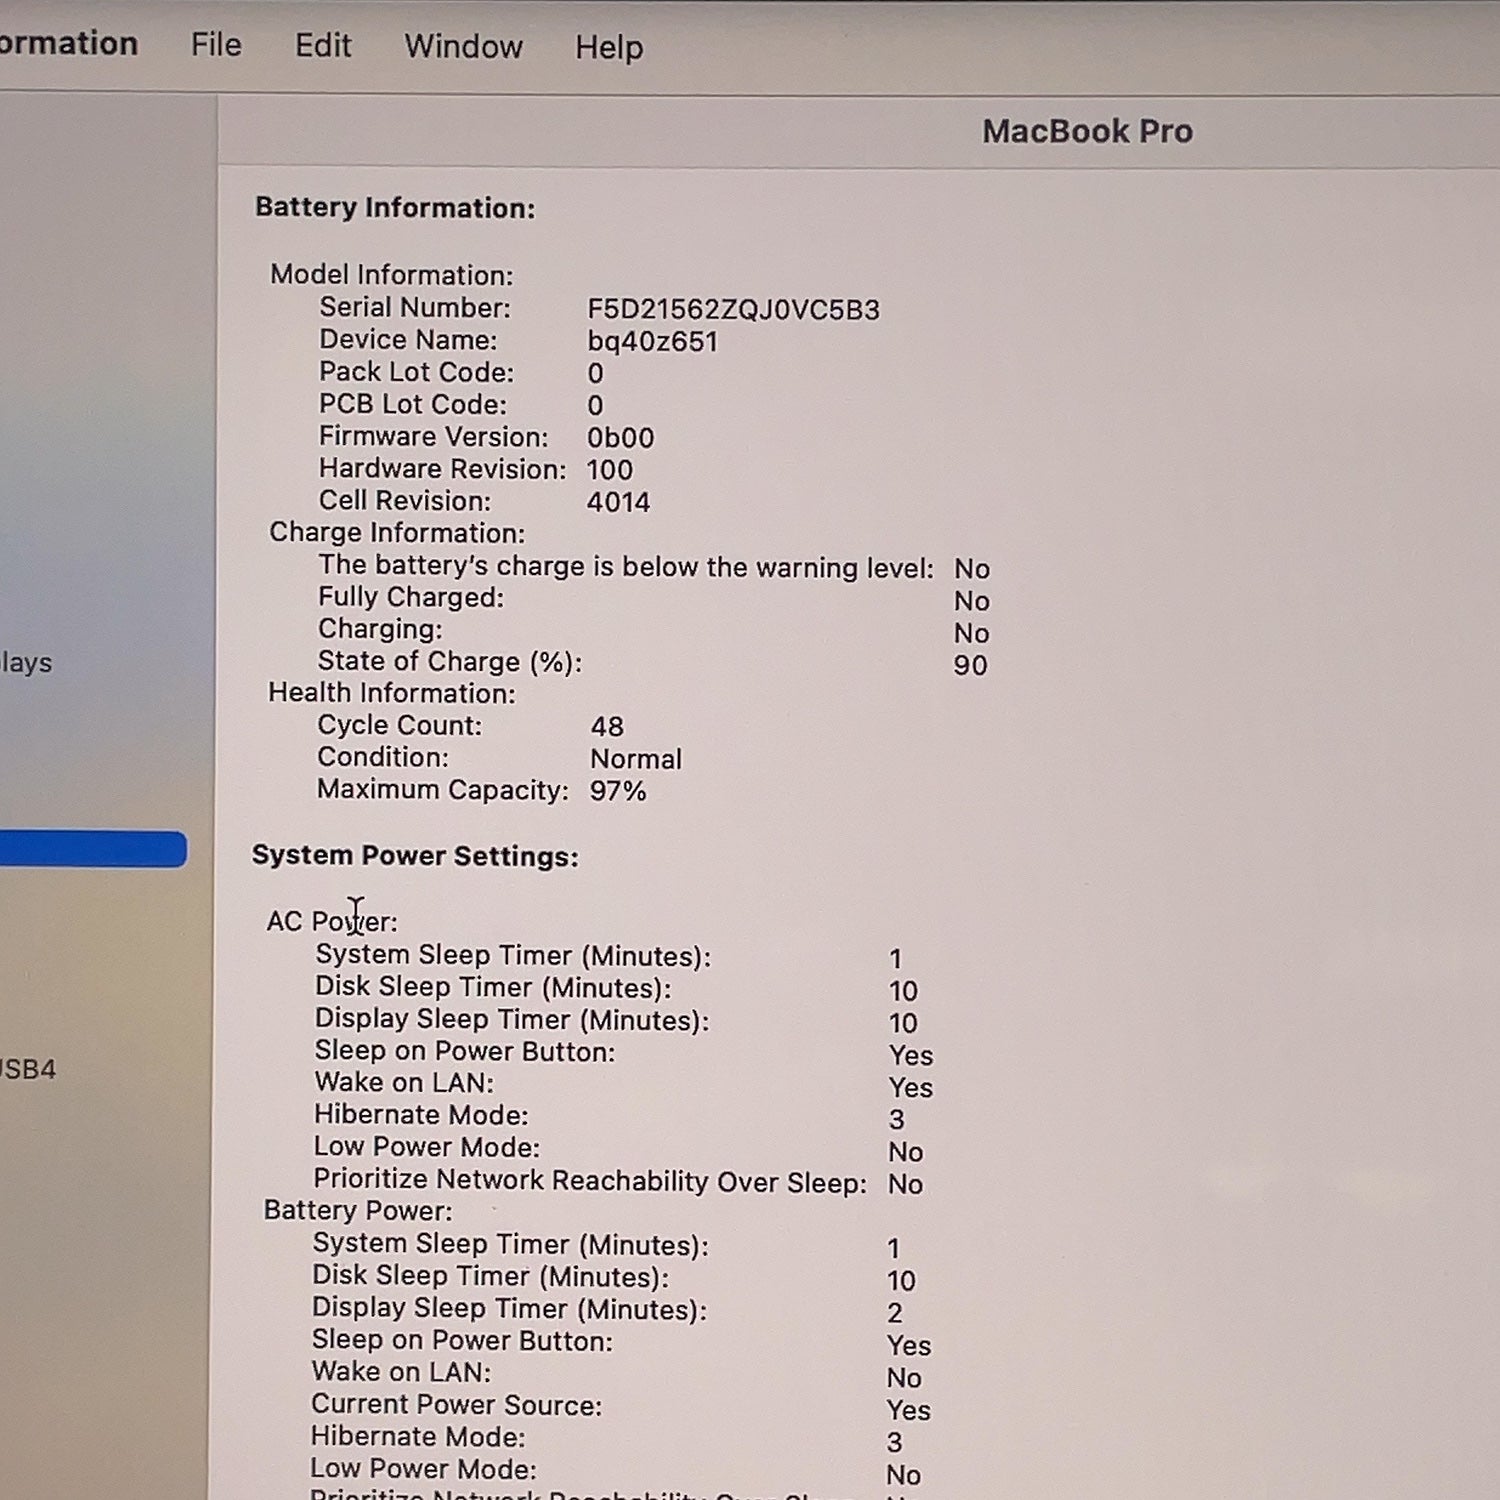Select condition value Normal
Viewport: 1500px width, 1500px height.
[x=636, y=759]
